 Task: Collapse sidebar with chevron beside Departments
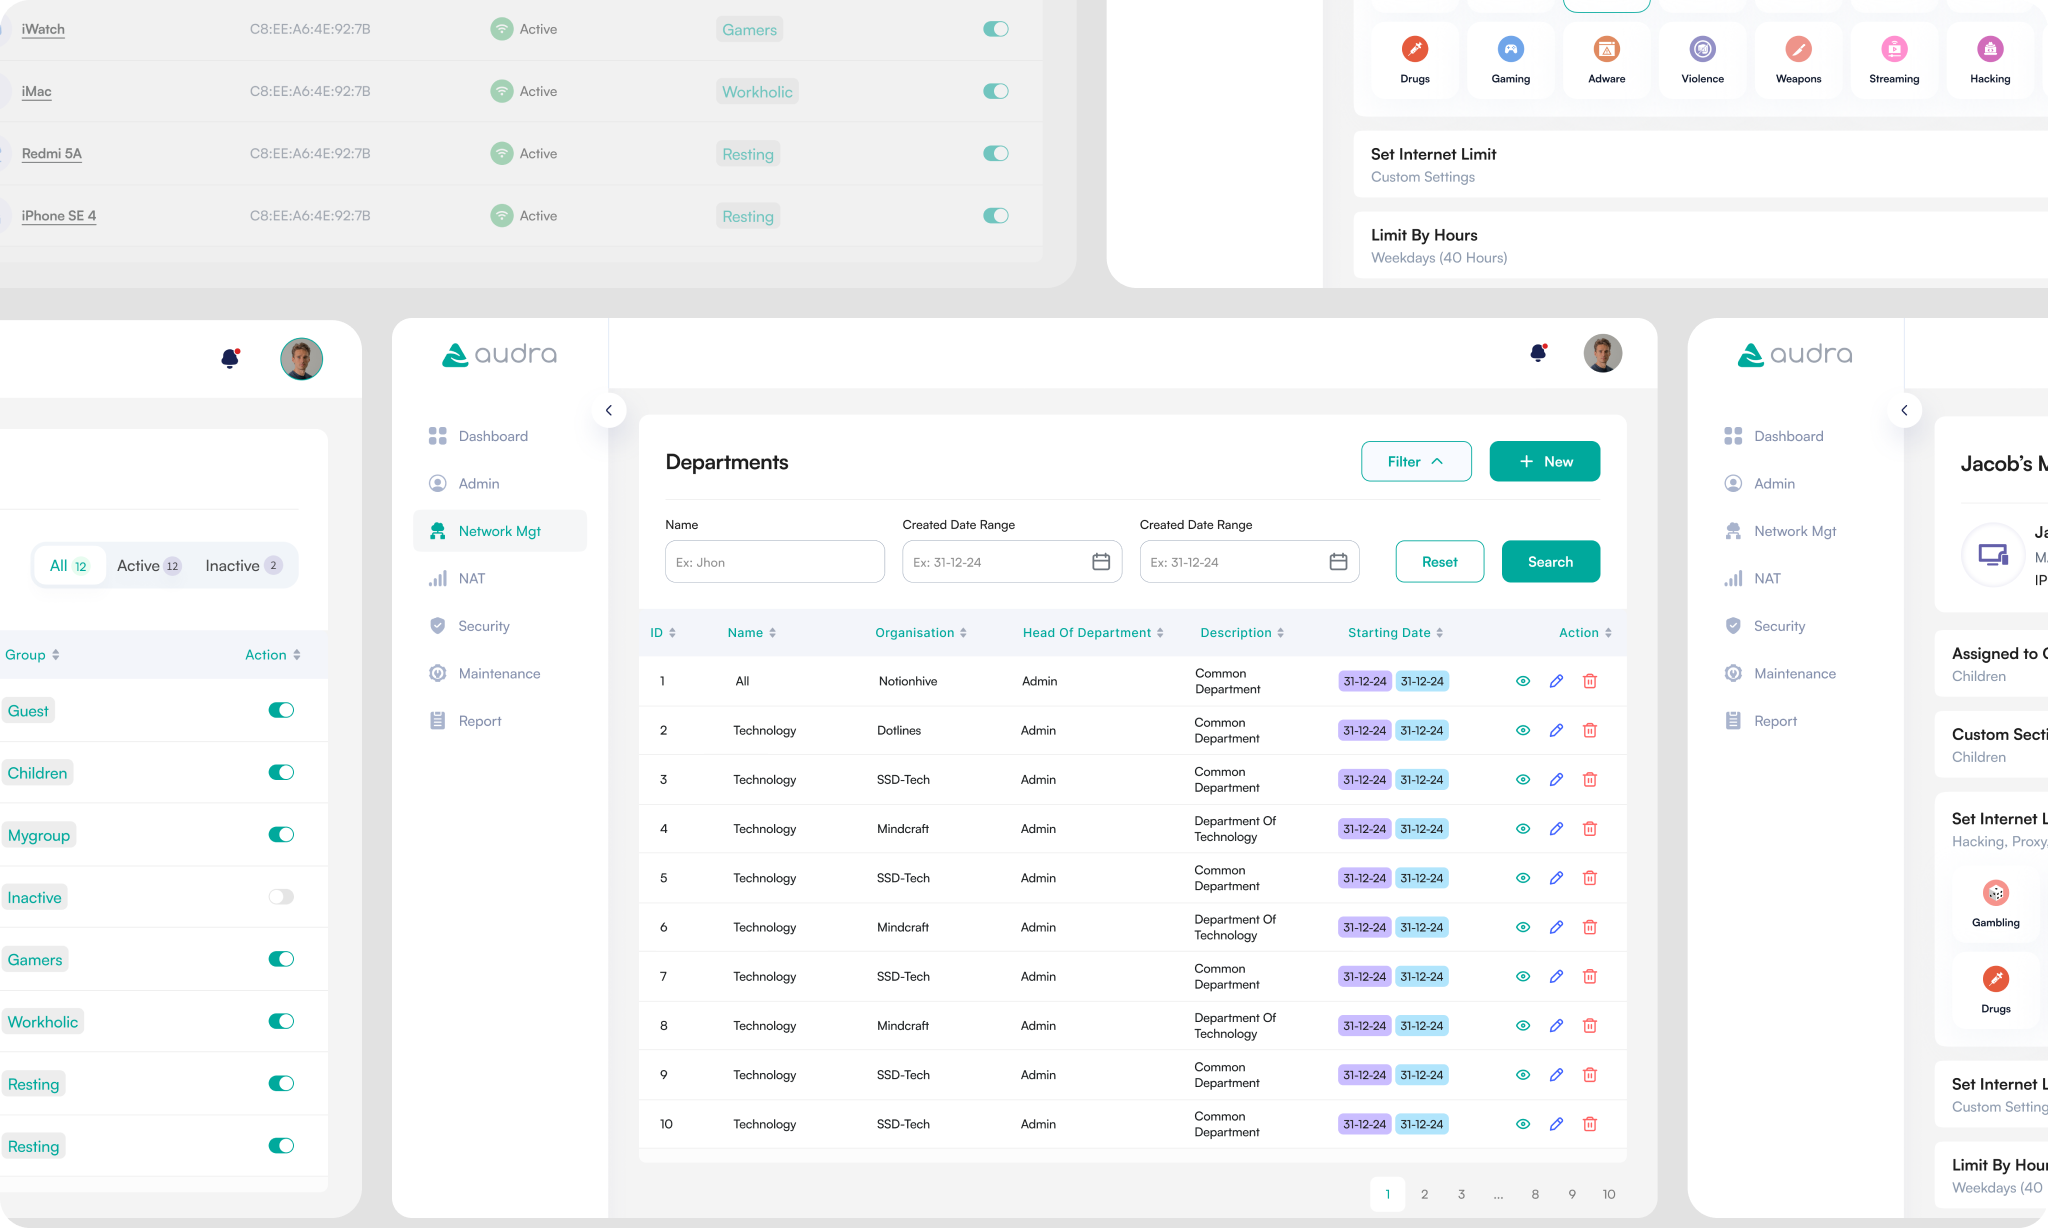click(x=608, y=410)
